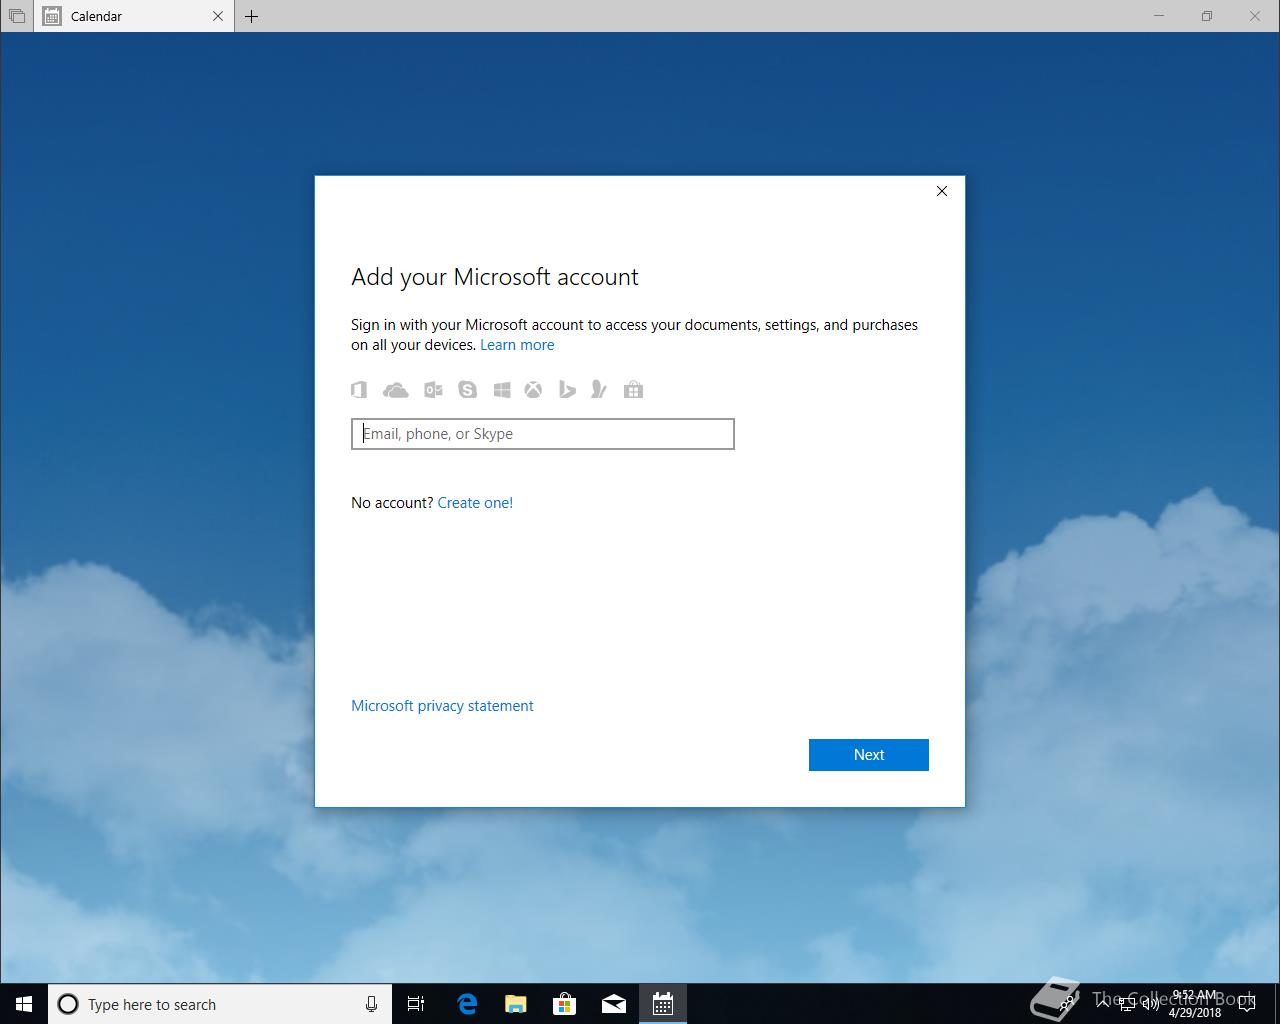Click the OneDrive cloud icon
The image size is (1280, 1024).
coord(396,390)
